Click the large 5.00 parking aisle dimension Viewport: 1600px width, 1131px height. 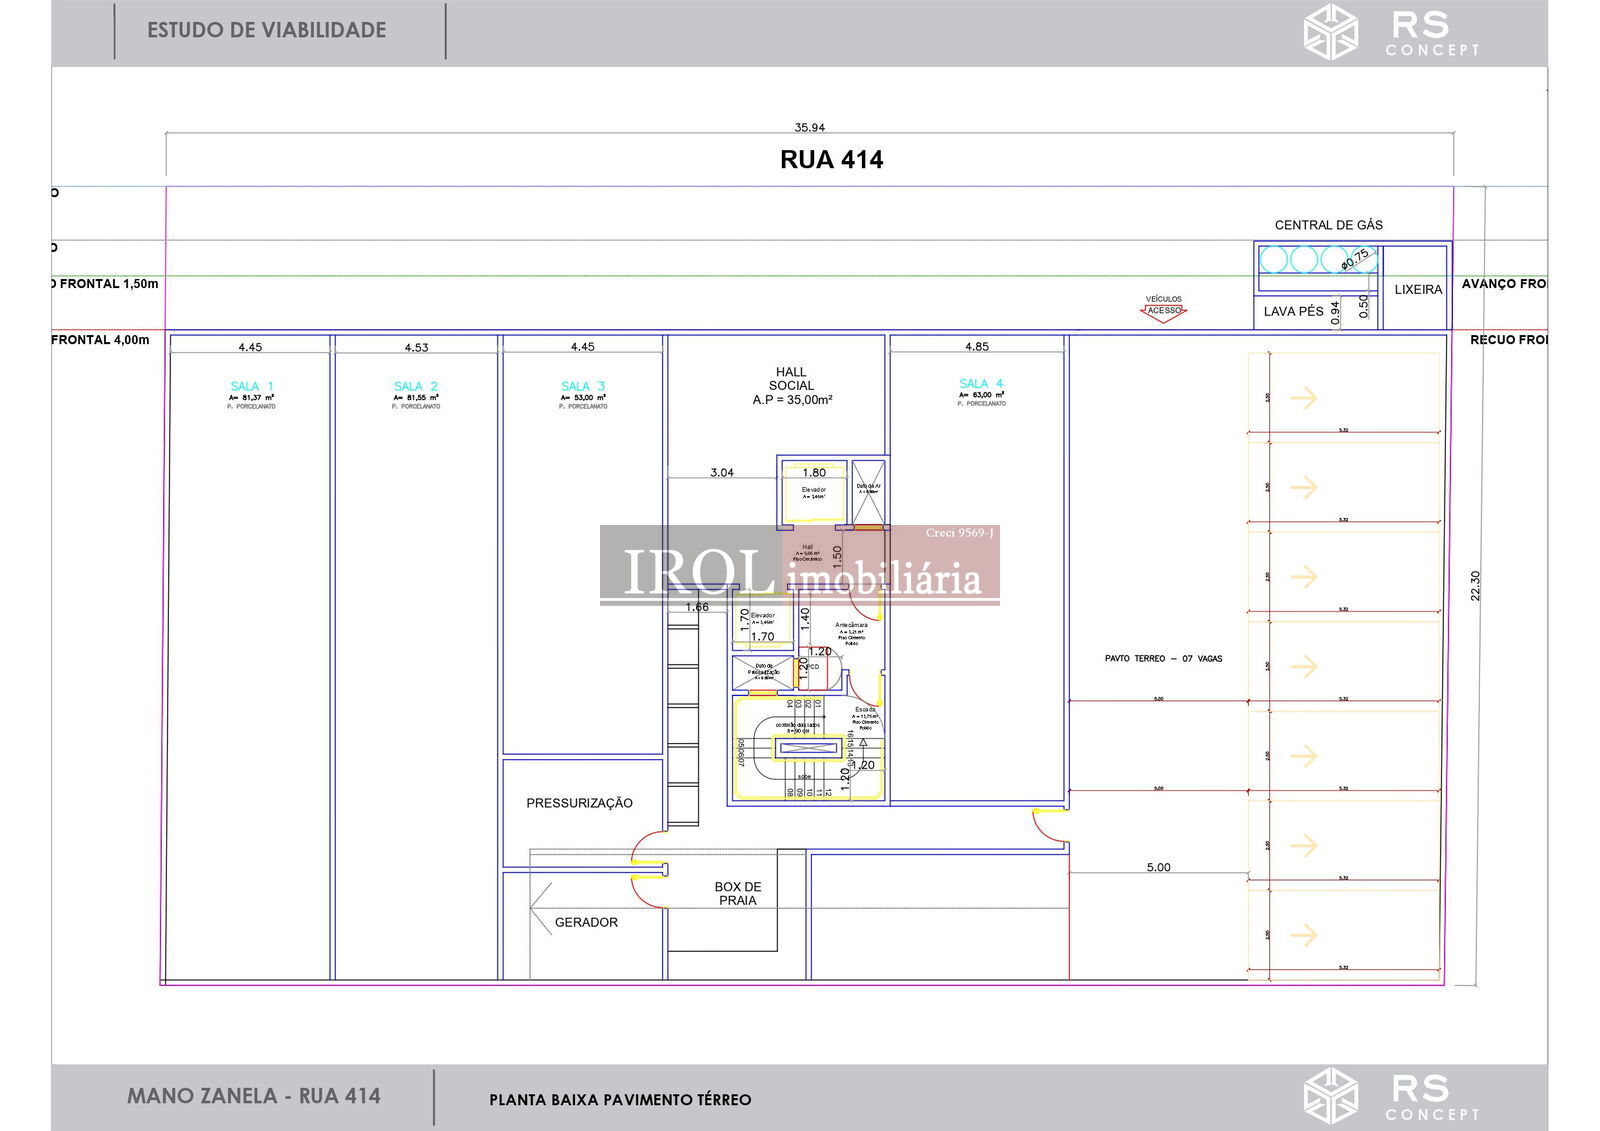click(1158, 867)
